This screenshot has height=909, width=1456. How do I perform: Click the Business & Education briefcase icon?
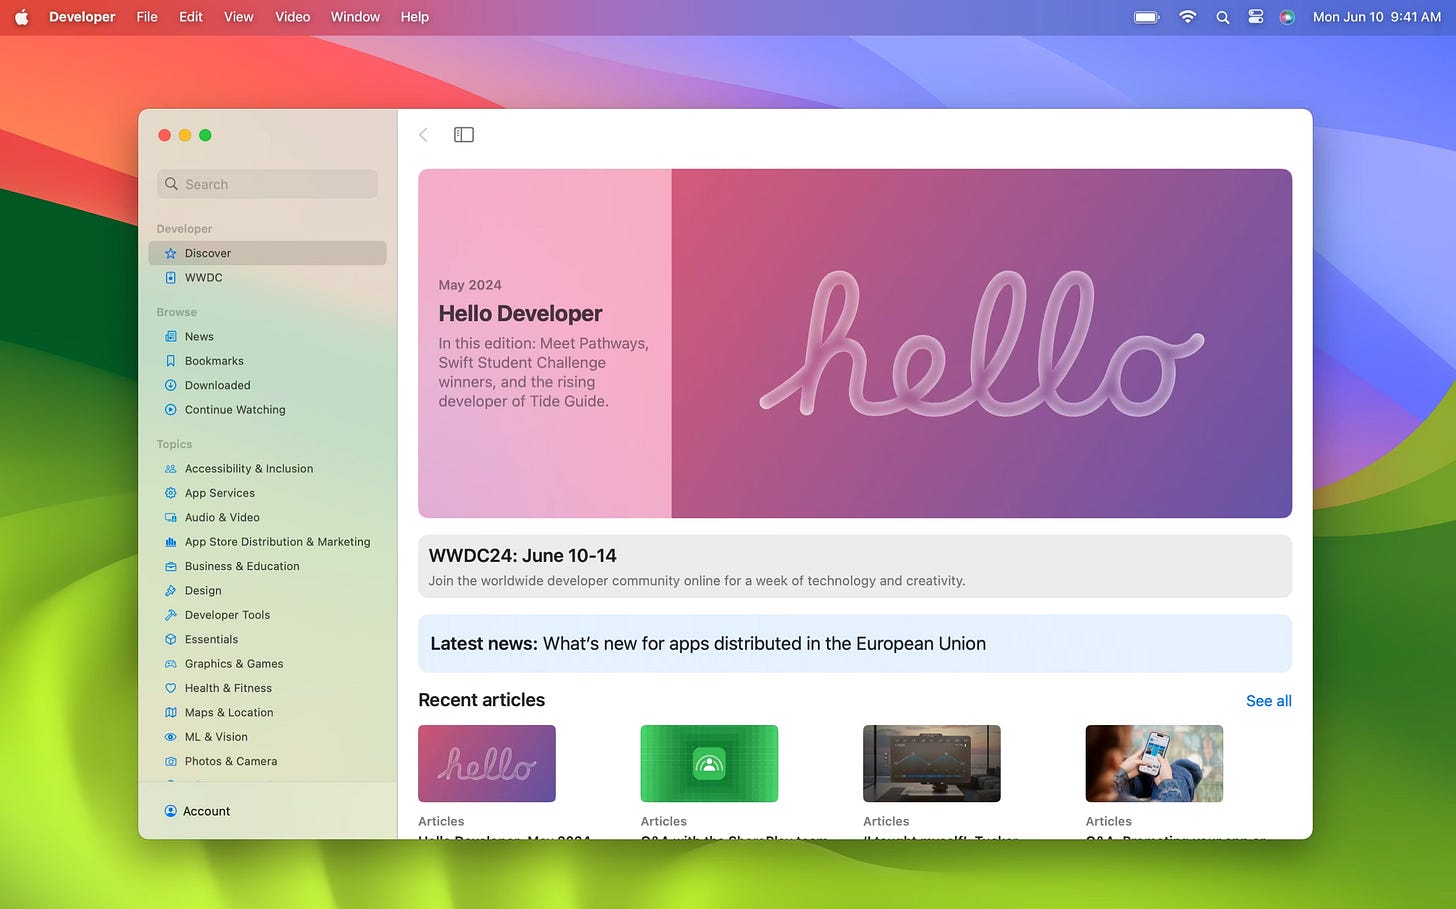[170, 566]
